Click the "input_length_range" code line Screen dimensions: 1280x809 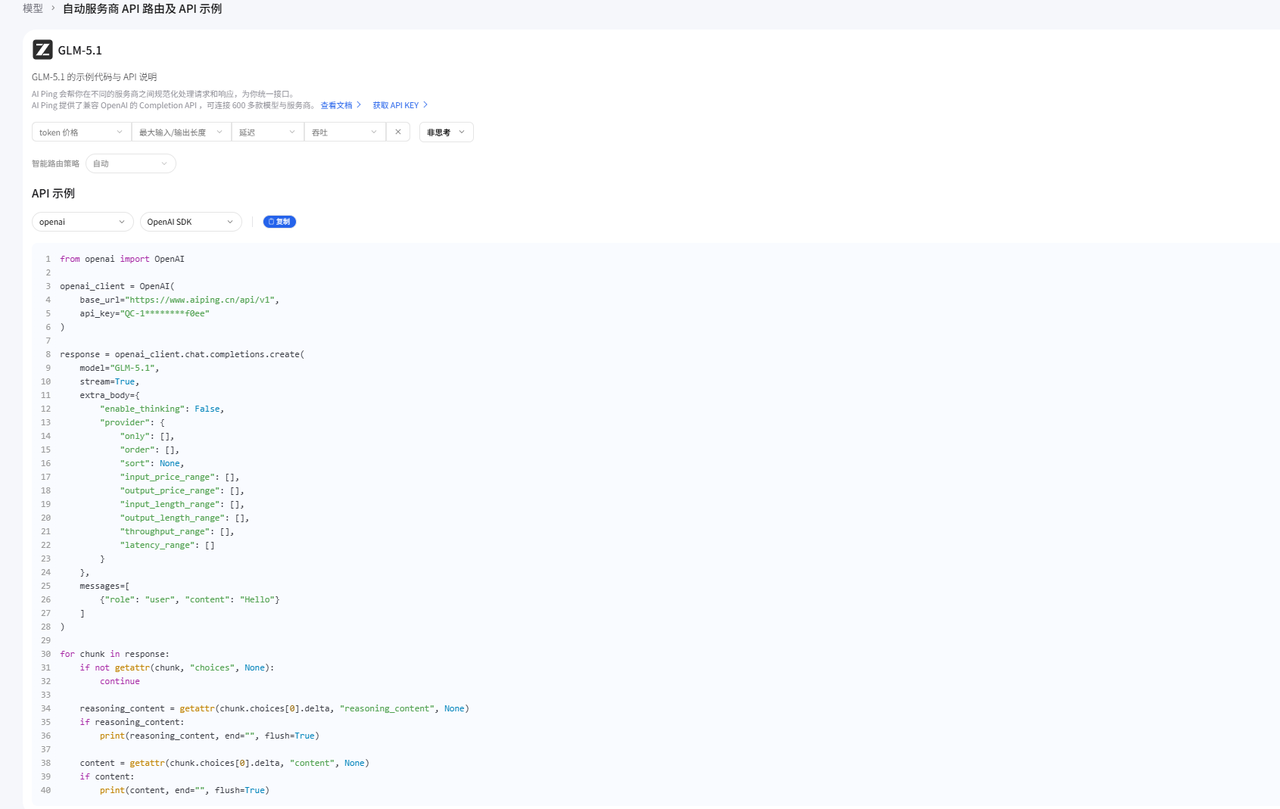click(x=182, y=504)
